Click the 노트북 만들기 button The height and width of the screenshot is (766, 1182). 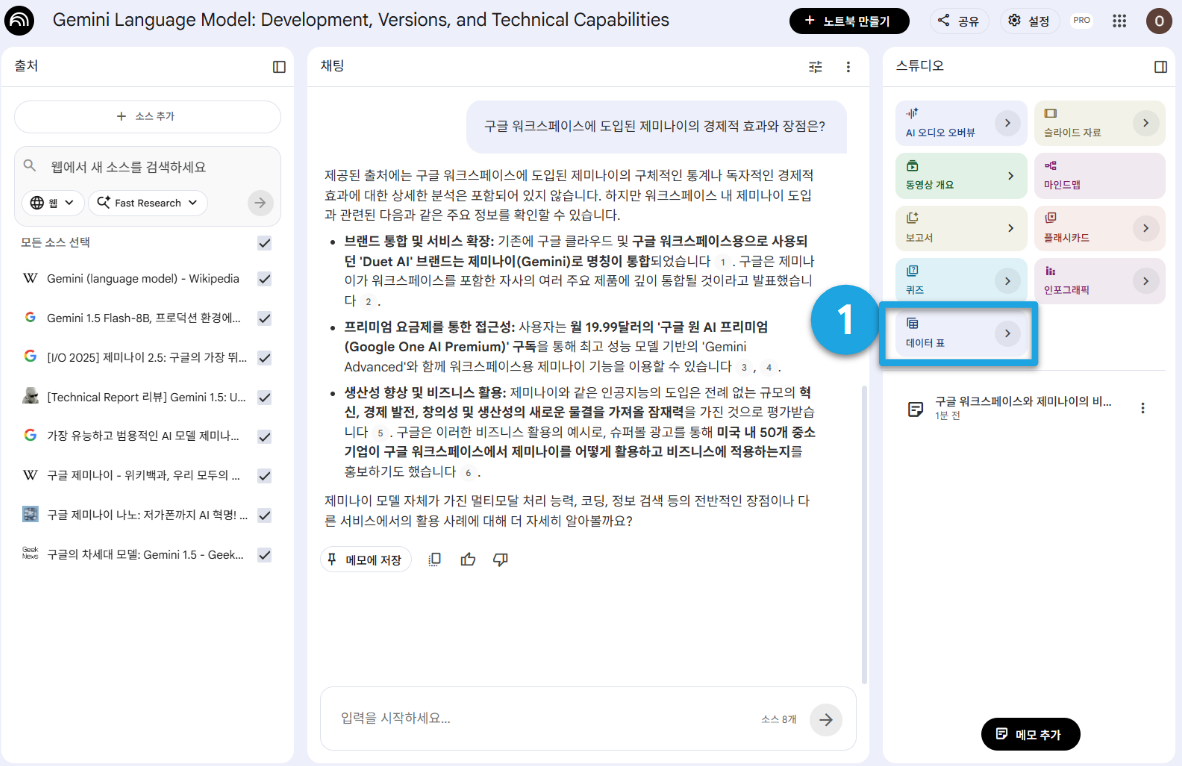coord(849,21)
